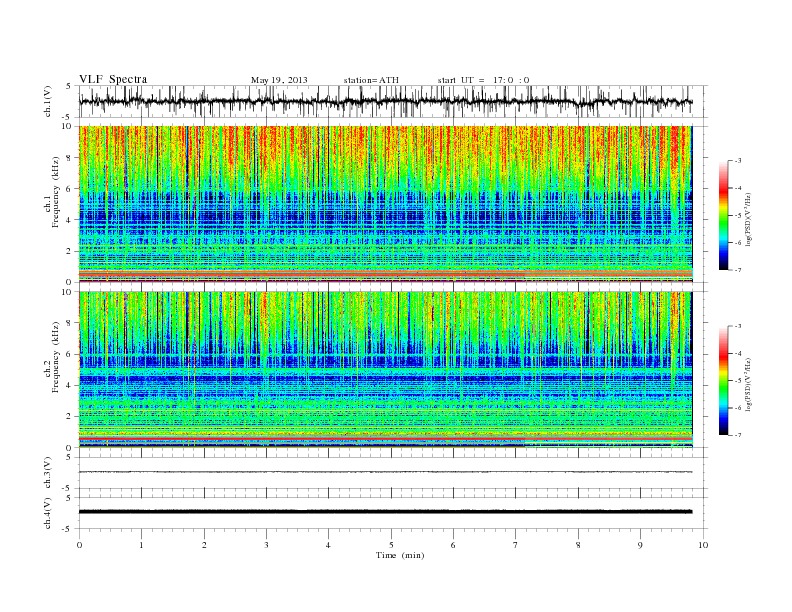
Task: Click the ch.4 thick voltage trace
Action: tap(386, 512)
